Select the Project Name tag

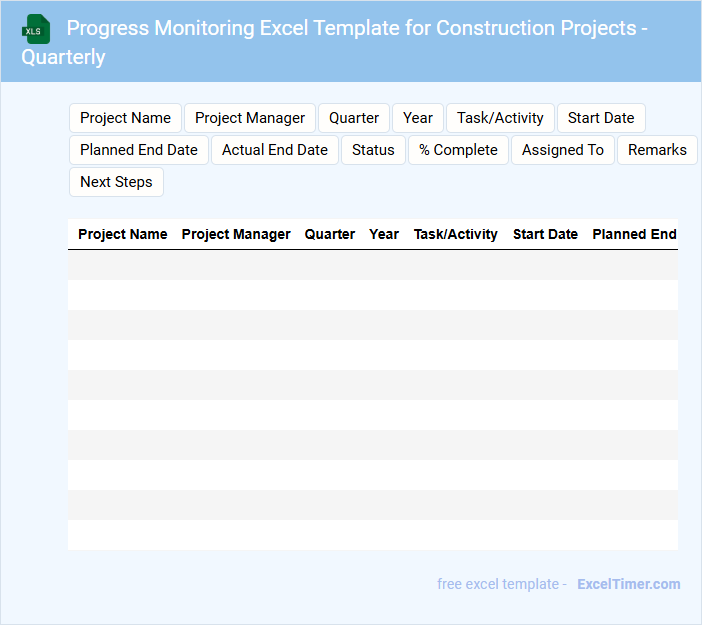(x=125, y=118)
